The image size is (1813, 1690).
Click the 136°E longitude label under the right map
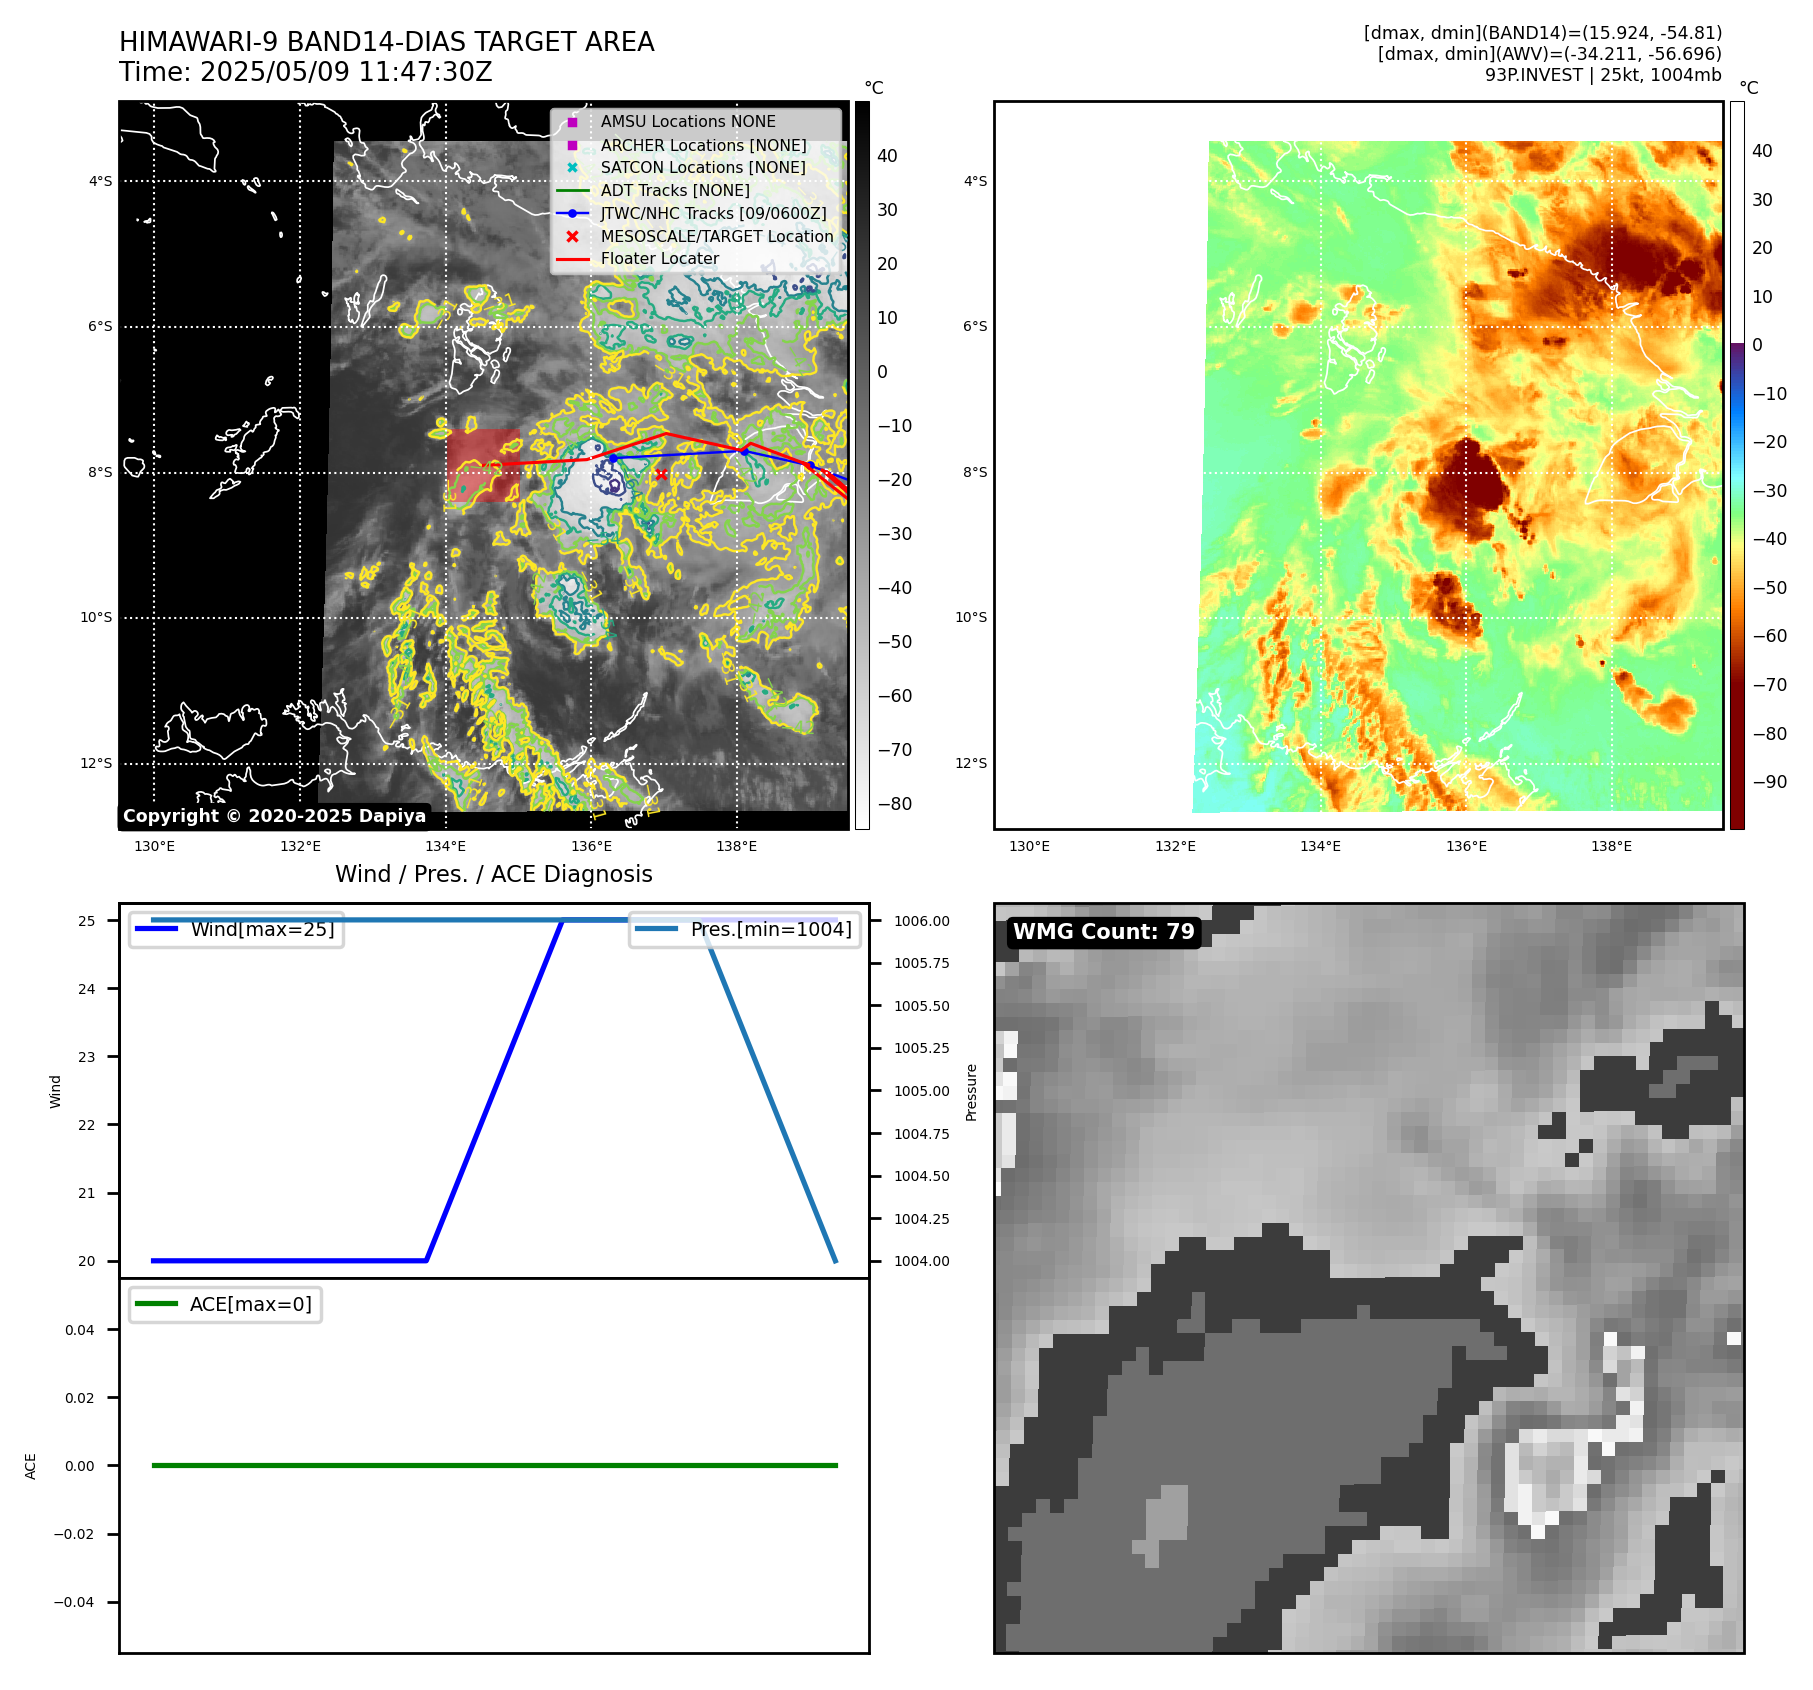(x=1466, y=846)
